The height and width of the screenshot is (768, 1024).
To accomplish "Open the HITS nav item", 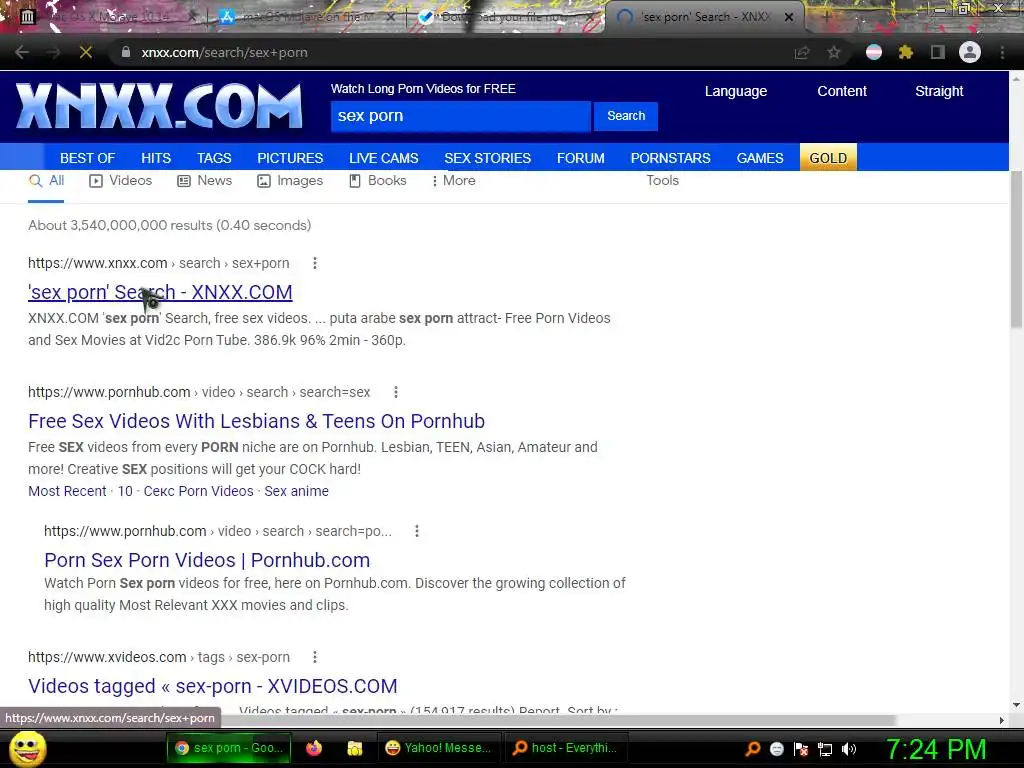I will click(x=156, y=158).
